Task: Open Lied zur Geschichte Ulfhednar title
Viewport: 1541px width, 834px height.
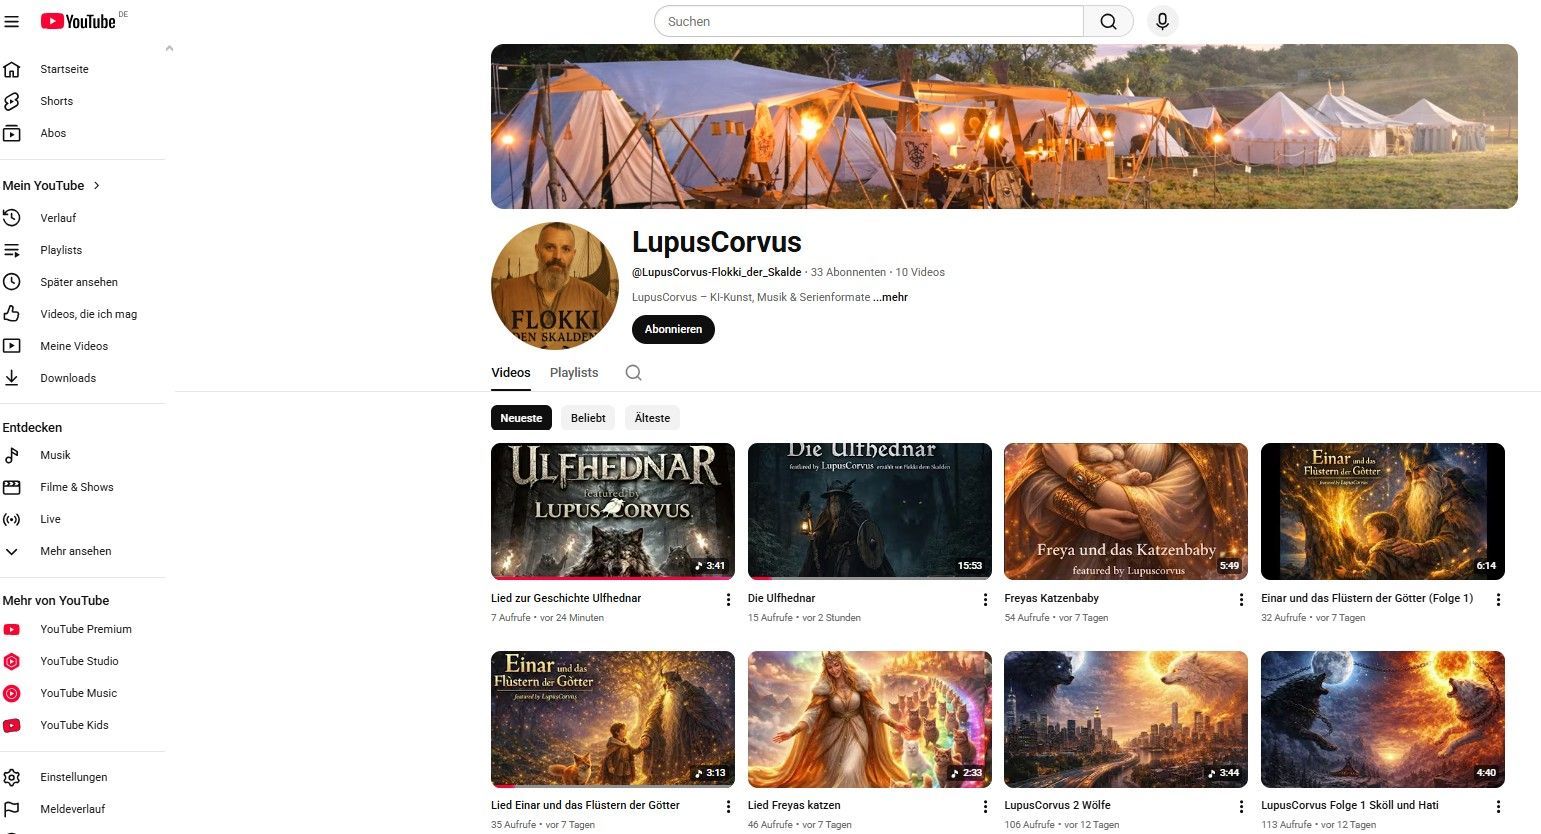Action: coord(566,598)
